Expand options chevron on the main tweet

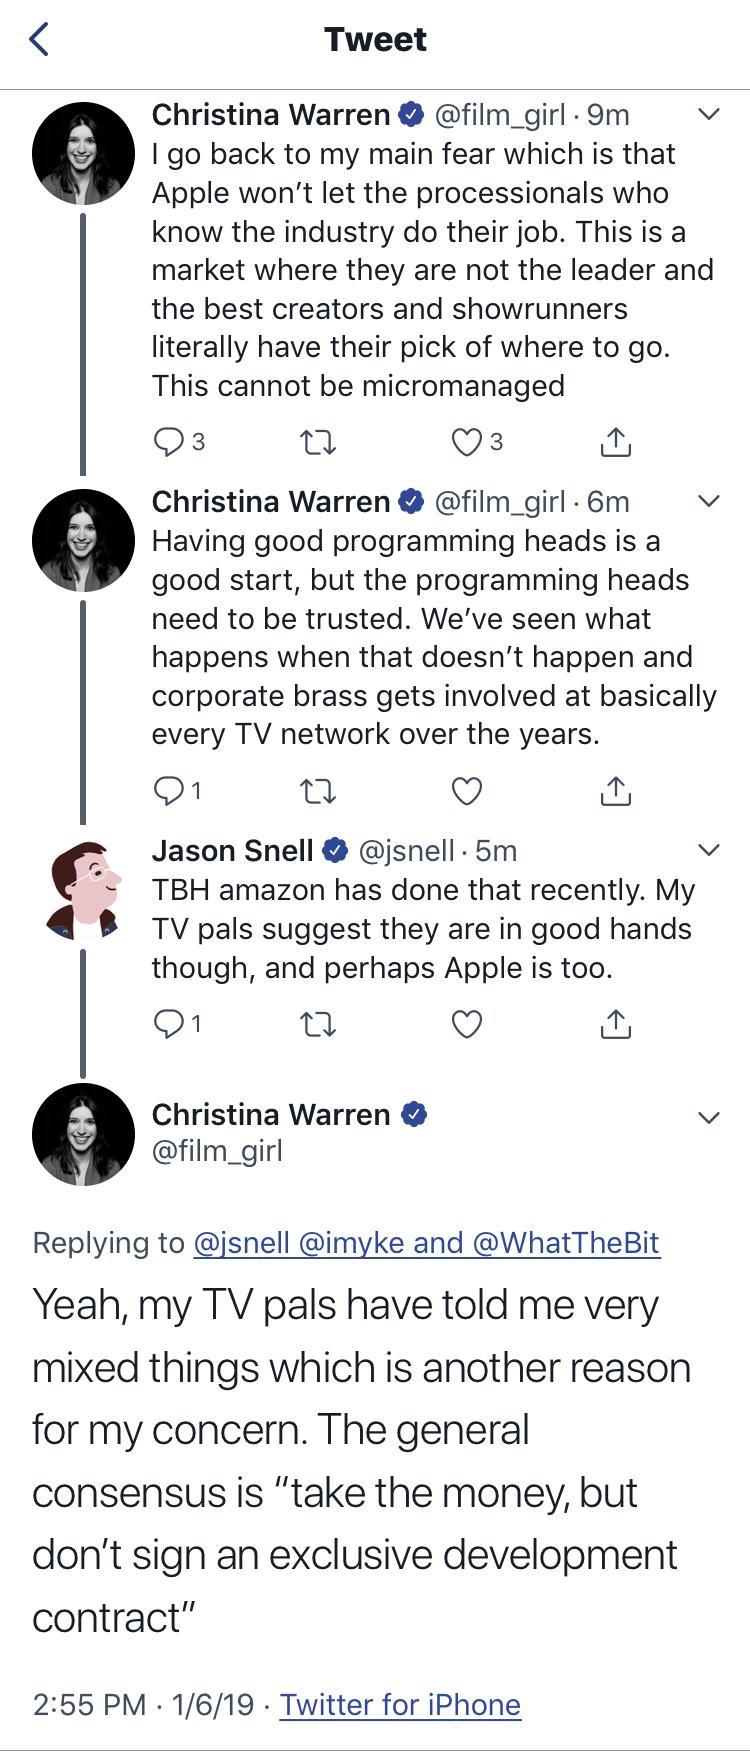point(707,1117)
